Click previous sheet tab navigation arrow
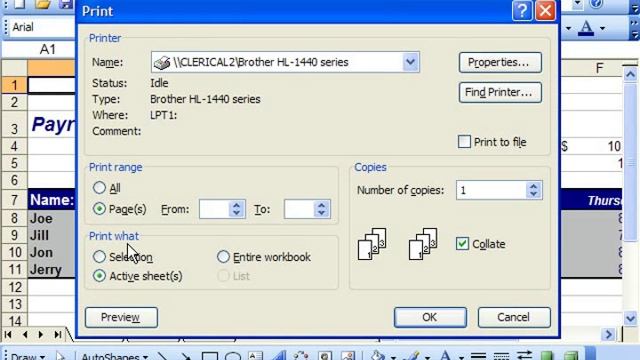Screen dimensions: 640x360 tap(25, 335)
